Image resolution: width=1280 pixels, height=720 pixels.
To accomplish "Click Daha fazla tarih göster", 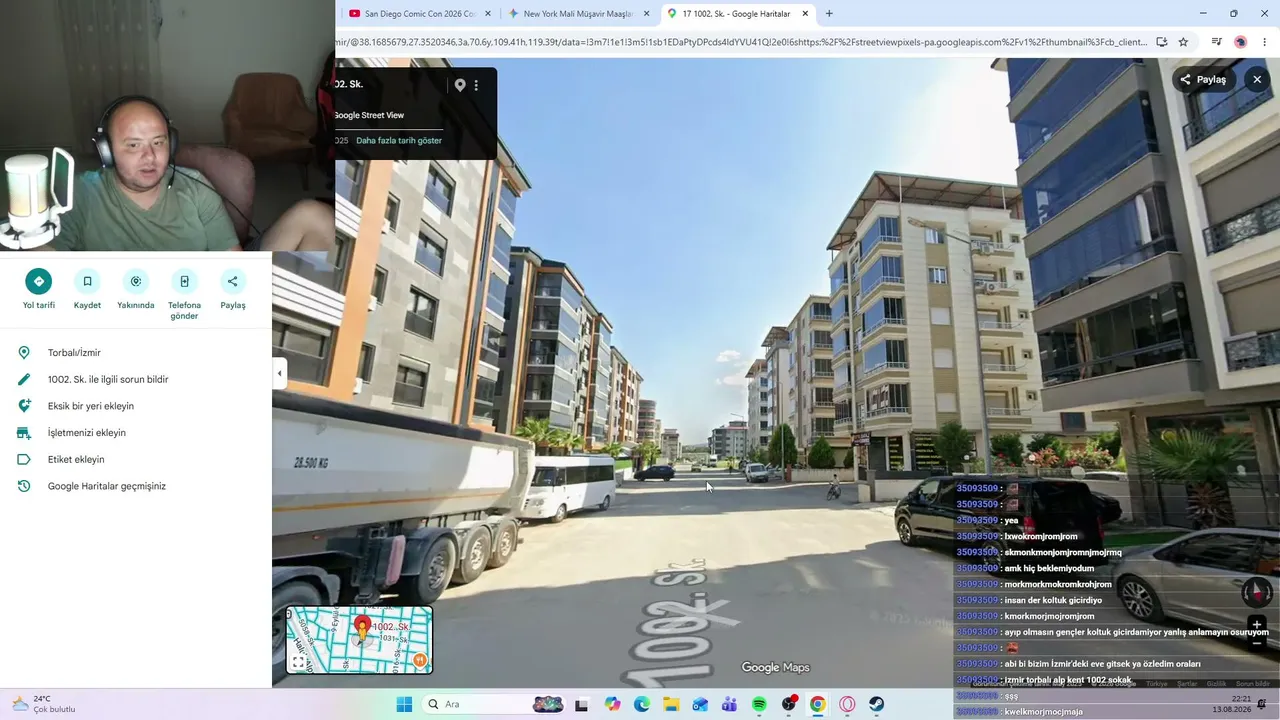I will [x=399, y=141].
